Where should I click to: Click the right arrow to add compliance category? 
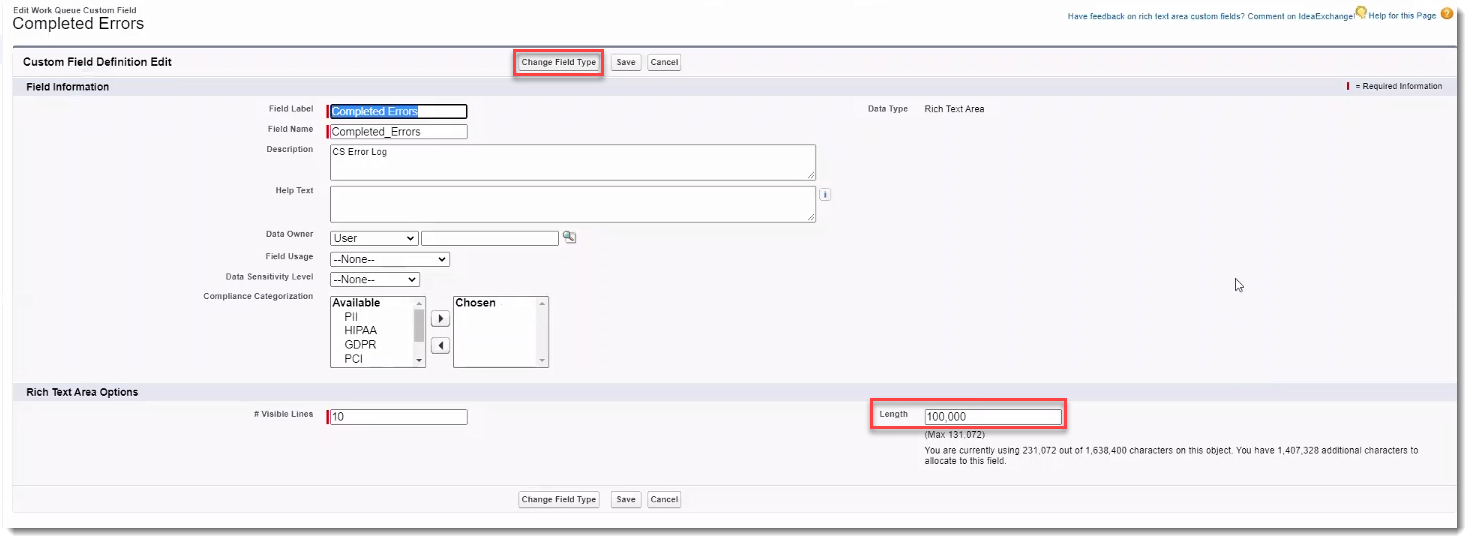point(440,319)
